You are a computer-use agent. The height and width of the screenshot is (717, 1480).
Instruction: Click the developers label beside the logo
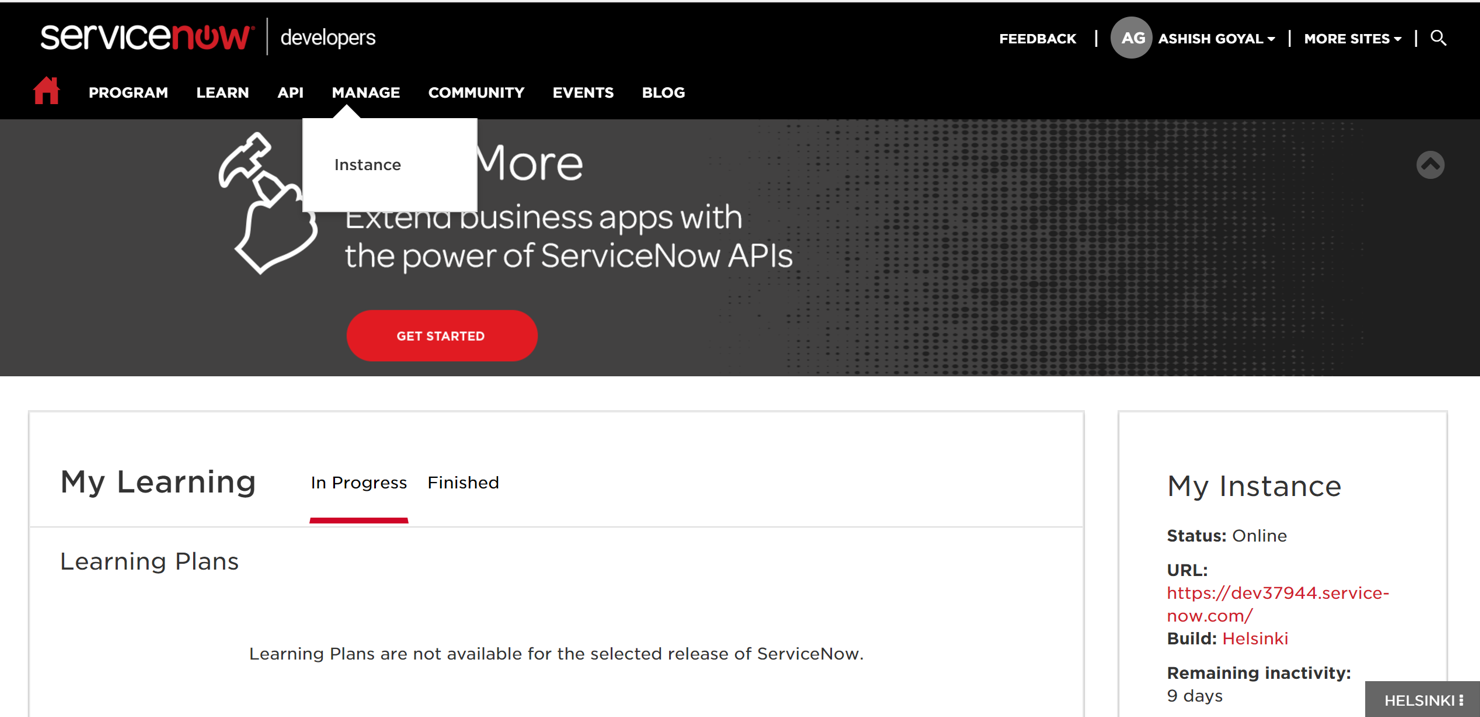328,38
